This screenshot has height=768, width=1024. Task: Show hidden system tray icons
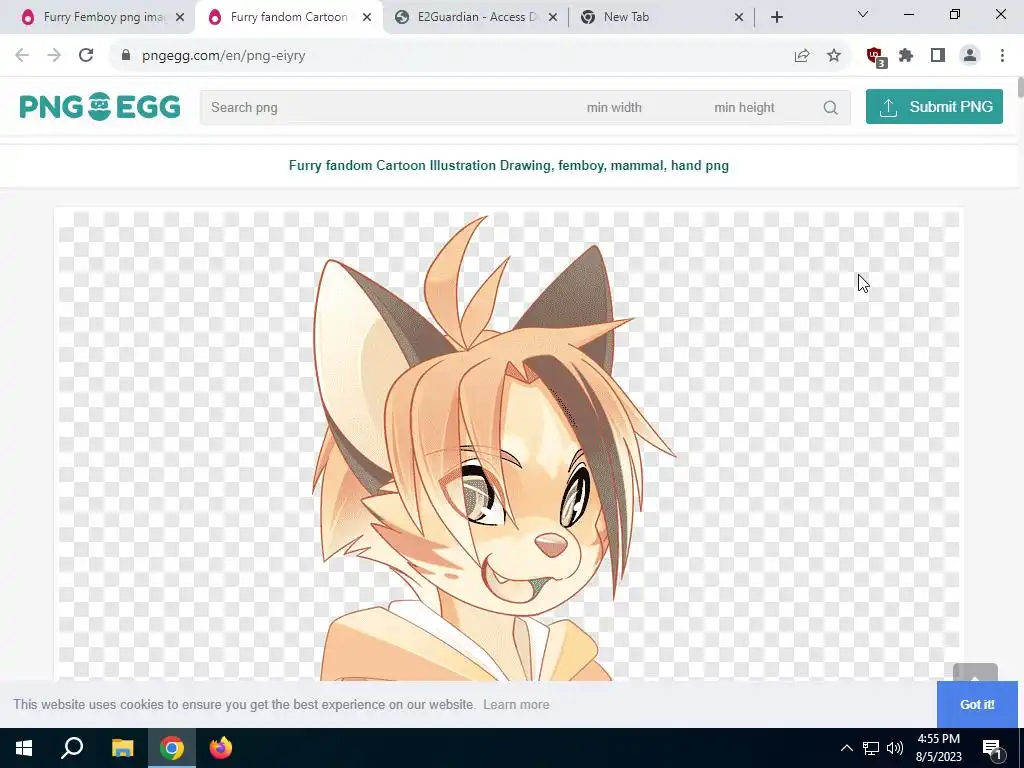point(846,748)
